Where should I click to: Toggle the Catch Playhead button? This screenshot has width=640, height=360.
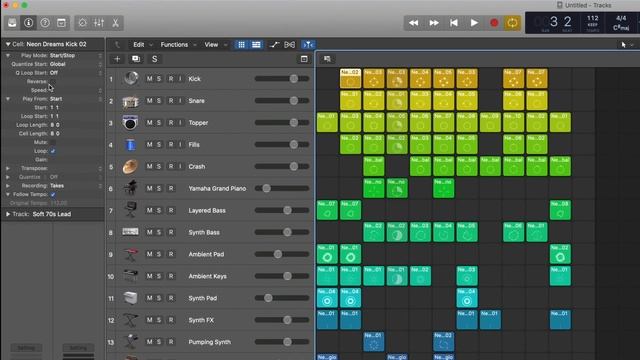pos(308,44)
